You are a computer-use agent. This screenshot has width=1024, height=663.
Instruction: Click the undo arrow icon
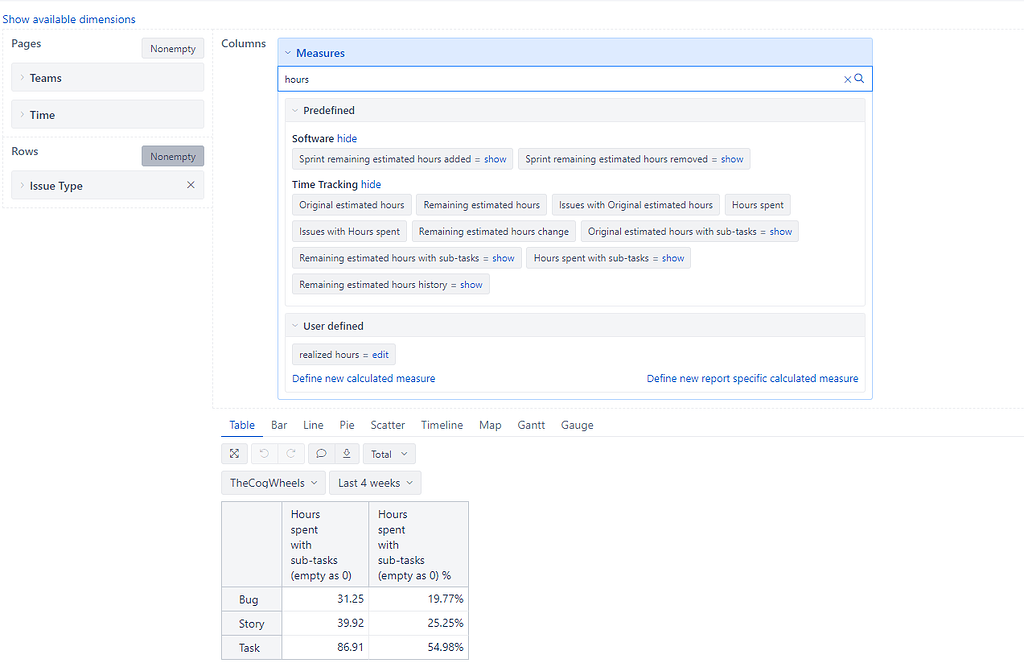click(264, 454)
